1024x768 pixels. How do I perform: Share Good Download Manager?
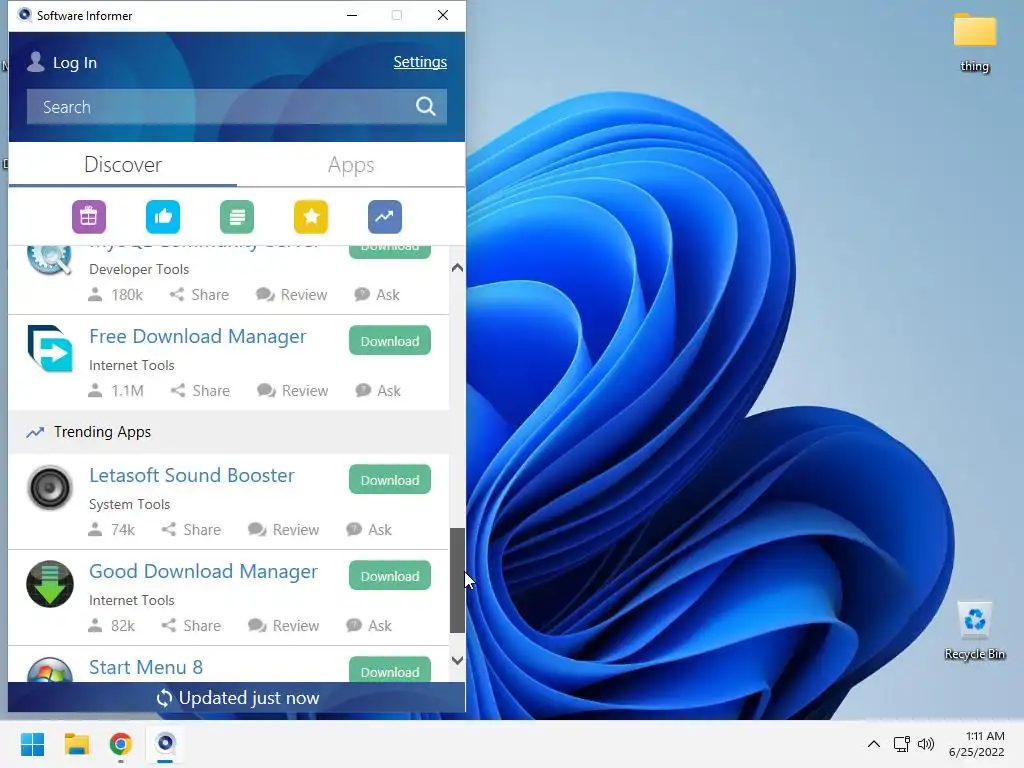[191, 626]
